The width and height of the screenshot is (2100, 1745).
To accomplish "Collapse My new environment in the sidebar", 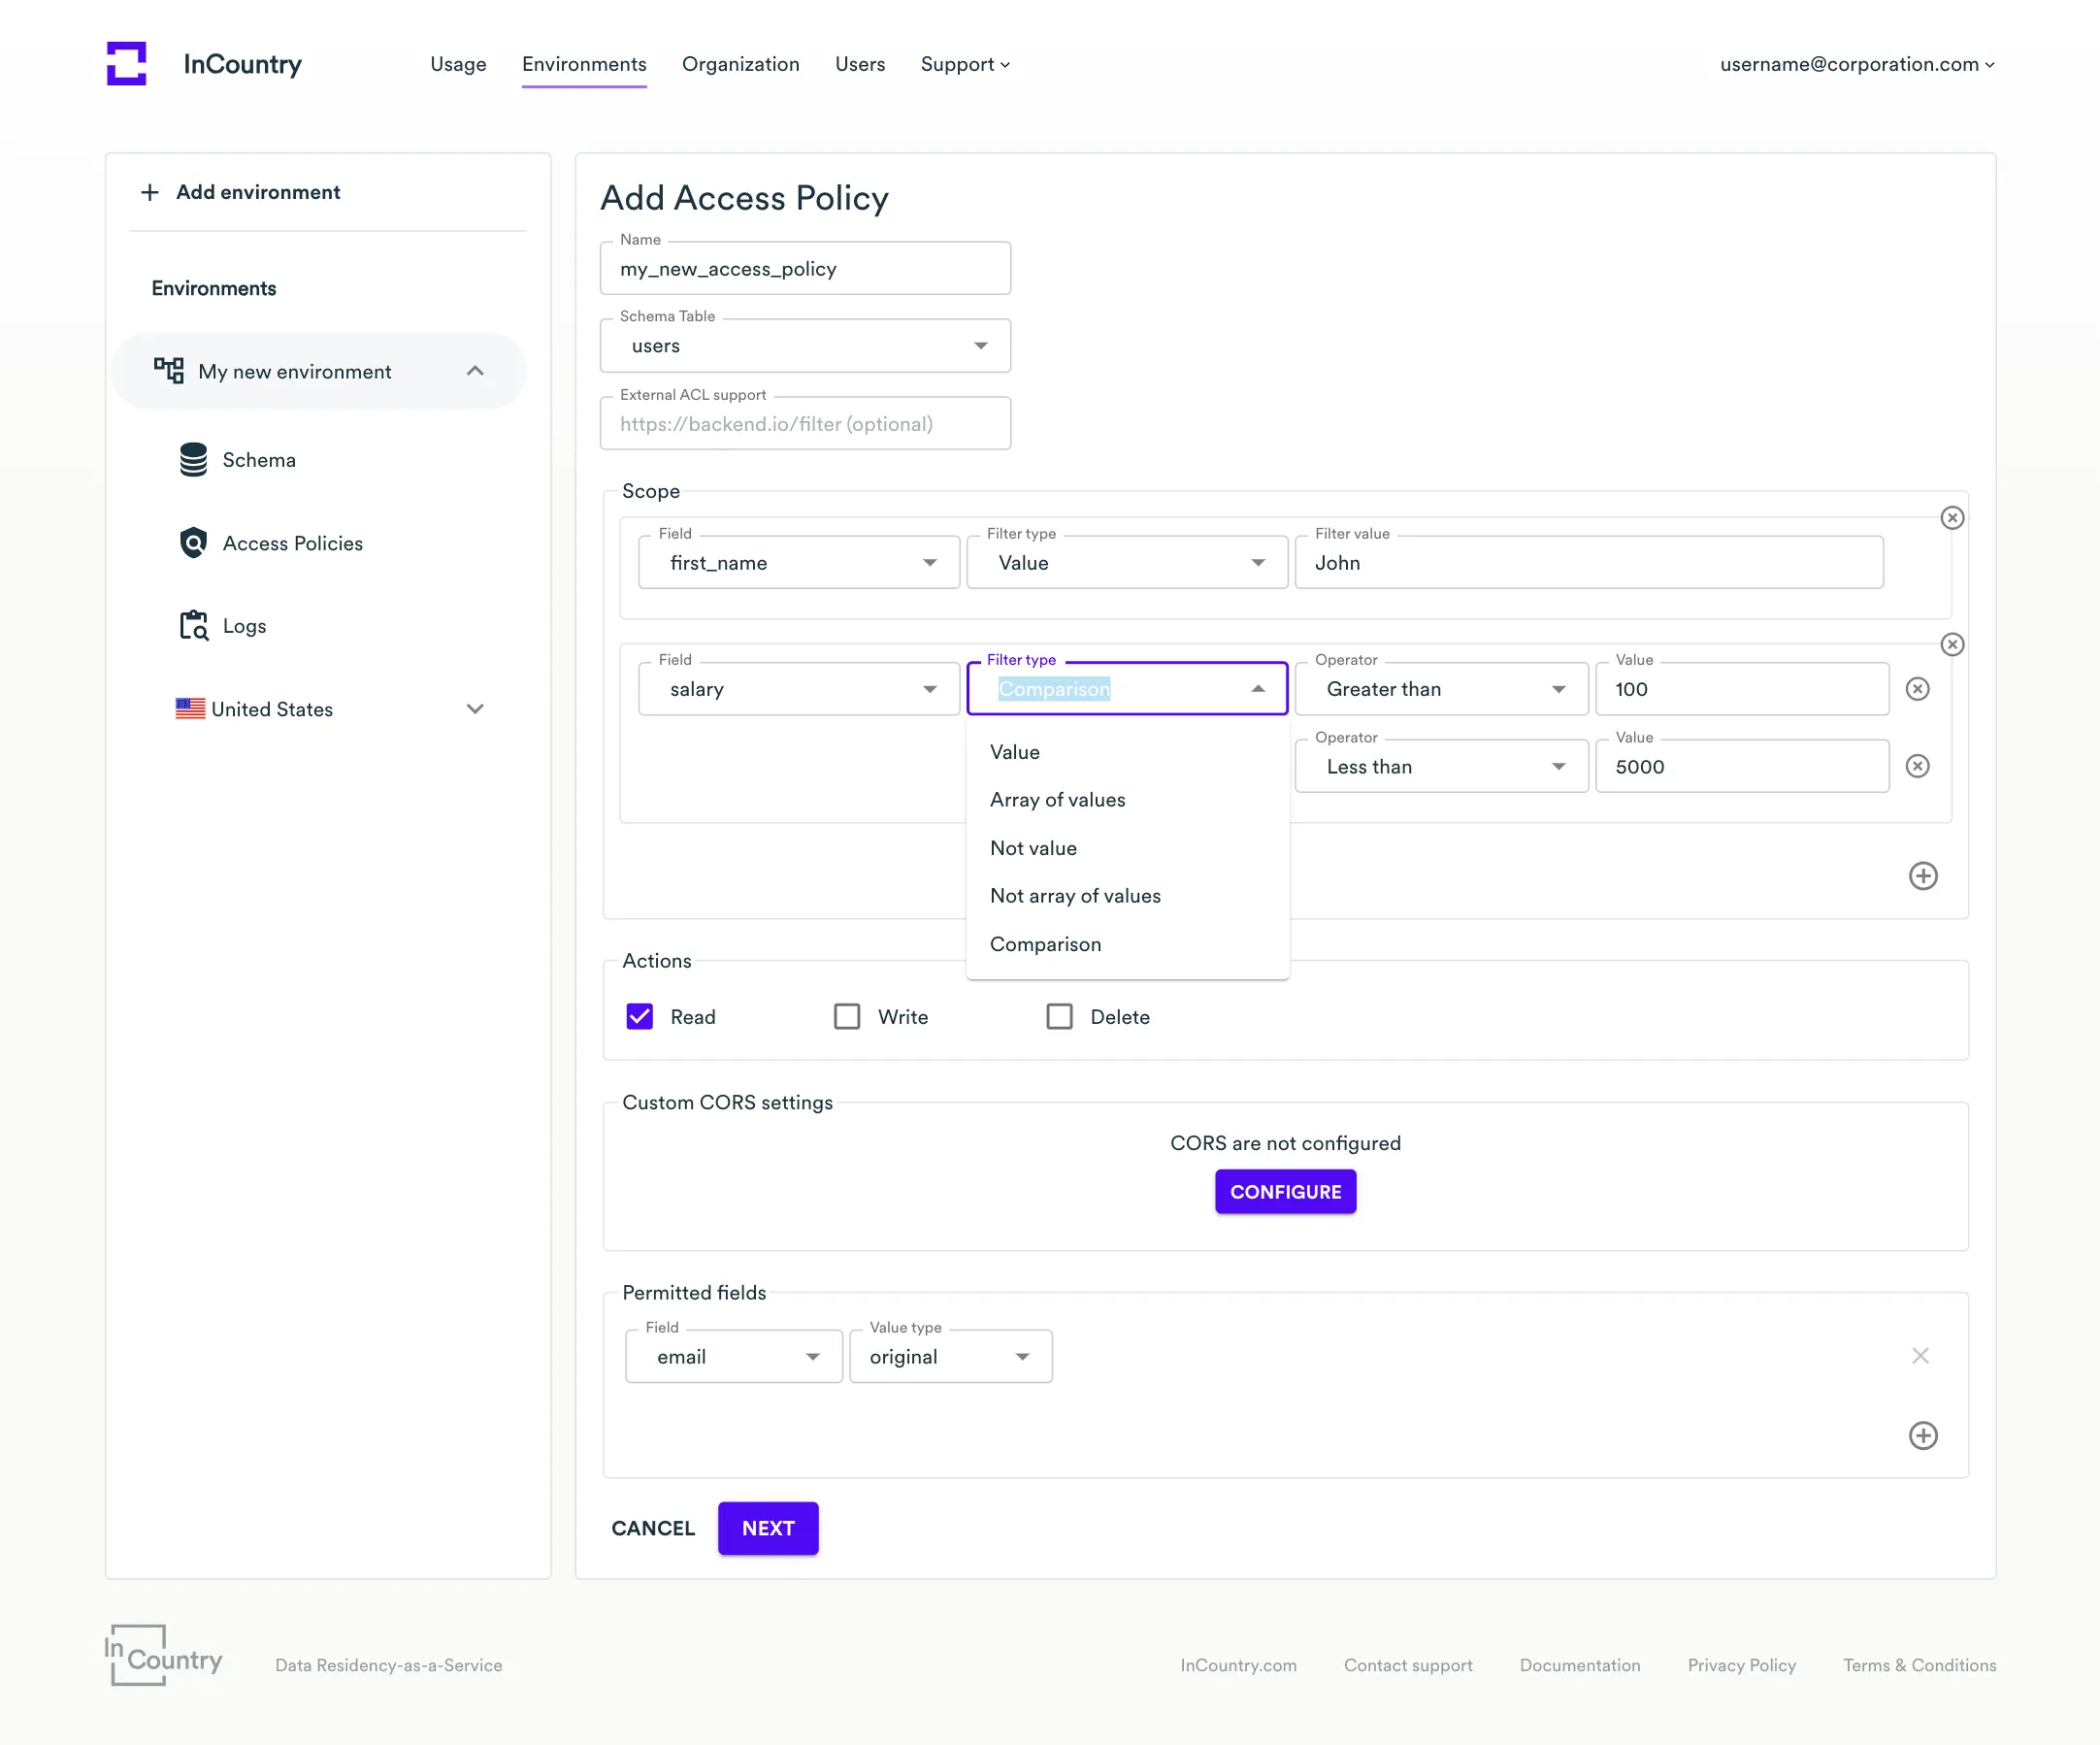I will (475, 370).
